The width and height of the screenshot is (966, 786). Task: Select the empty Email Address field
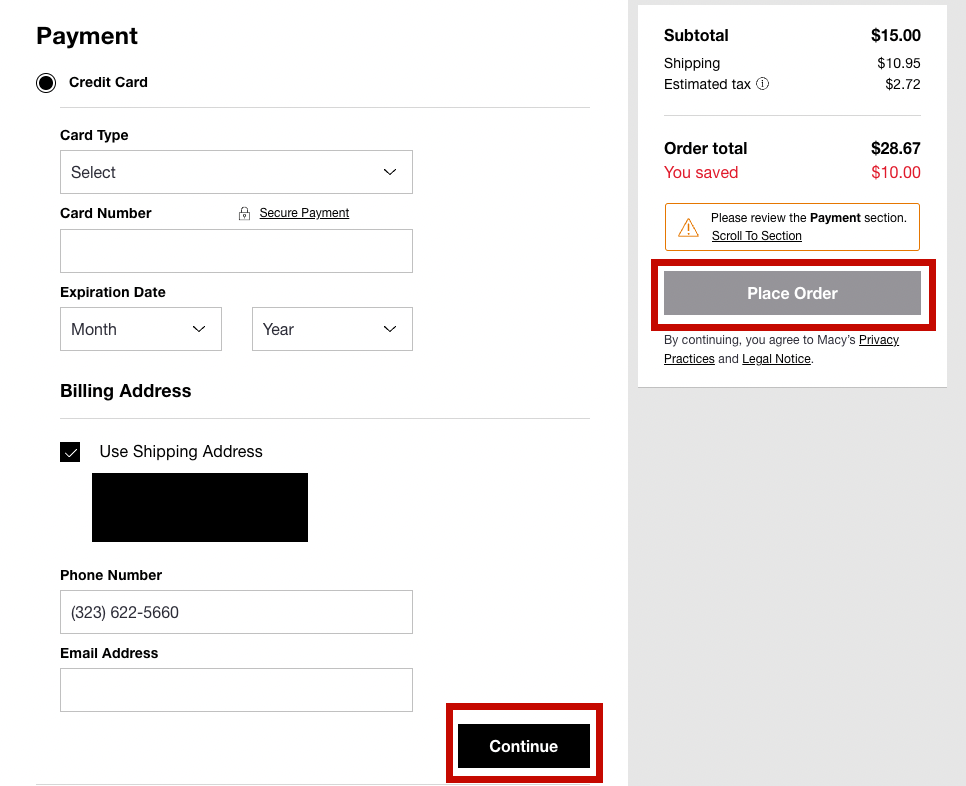tap(236, 690)
